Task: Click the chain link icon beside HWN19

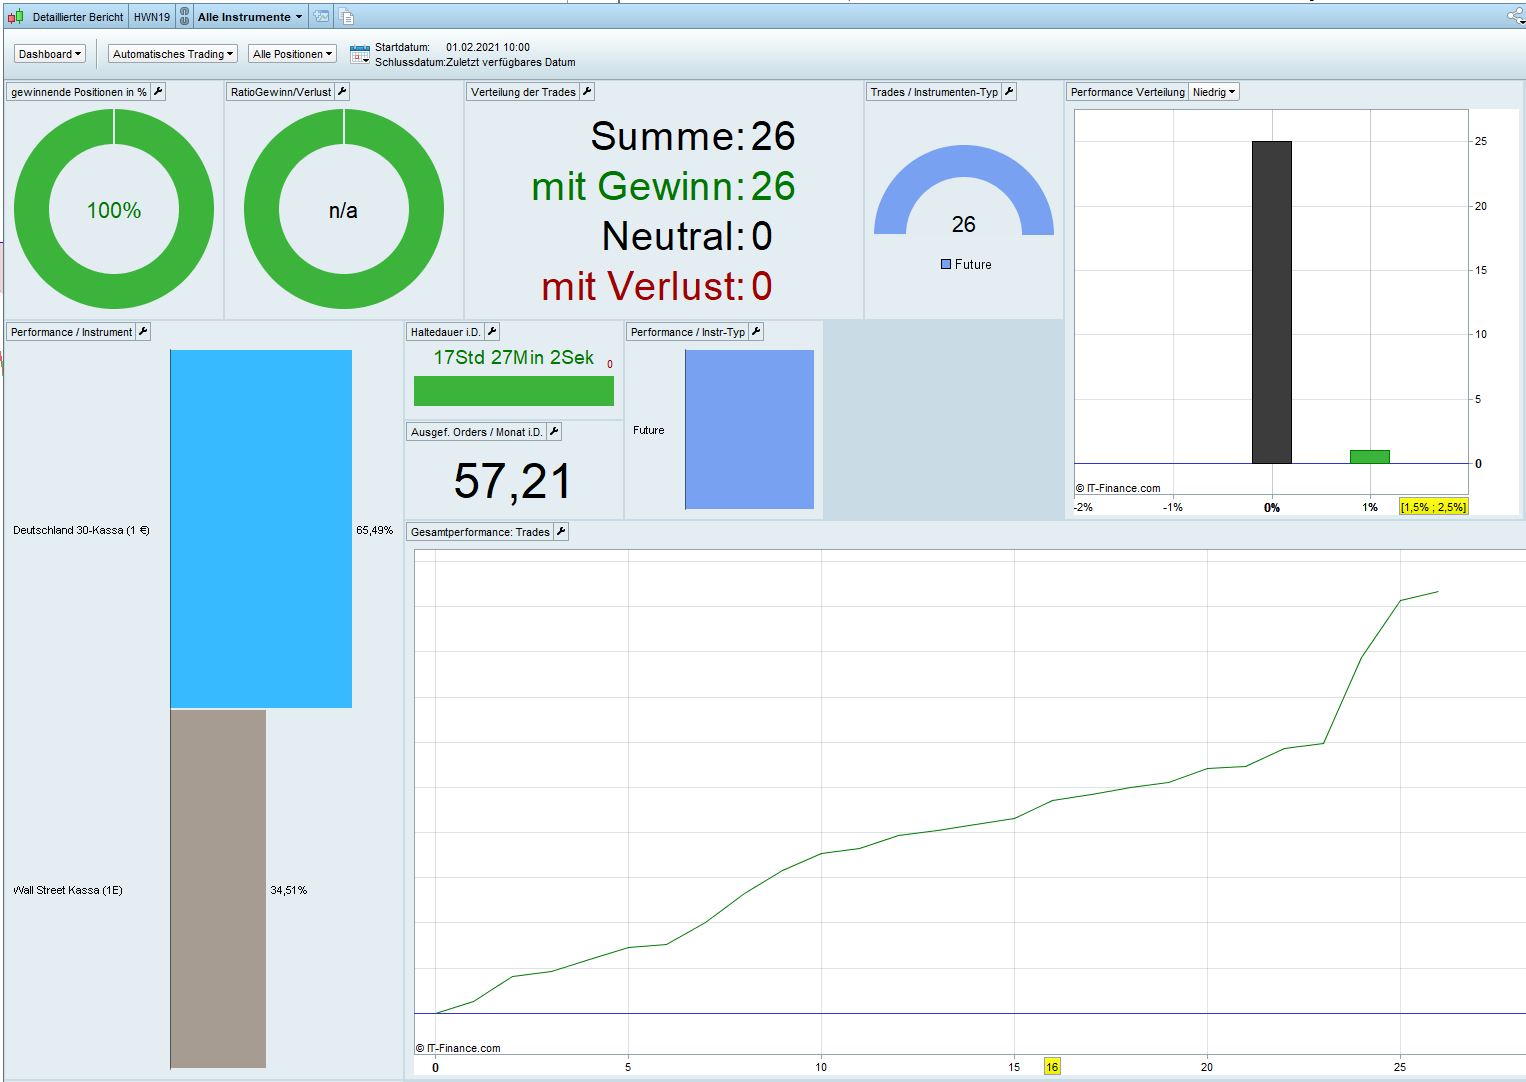Action: tap(184, 17)
